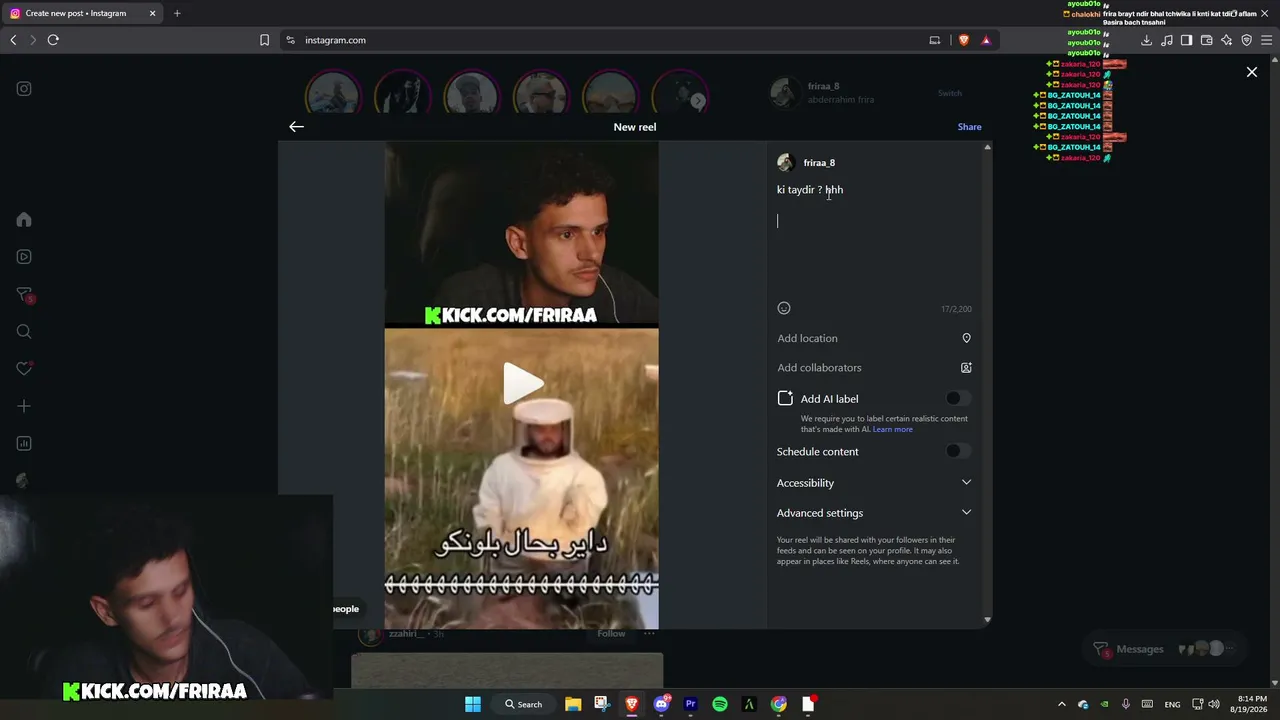Click the Instagram logo in sidebar
The height and width of the screenshot is (720, 1280).
point(24,89)
